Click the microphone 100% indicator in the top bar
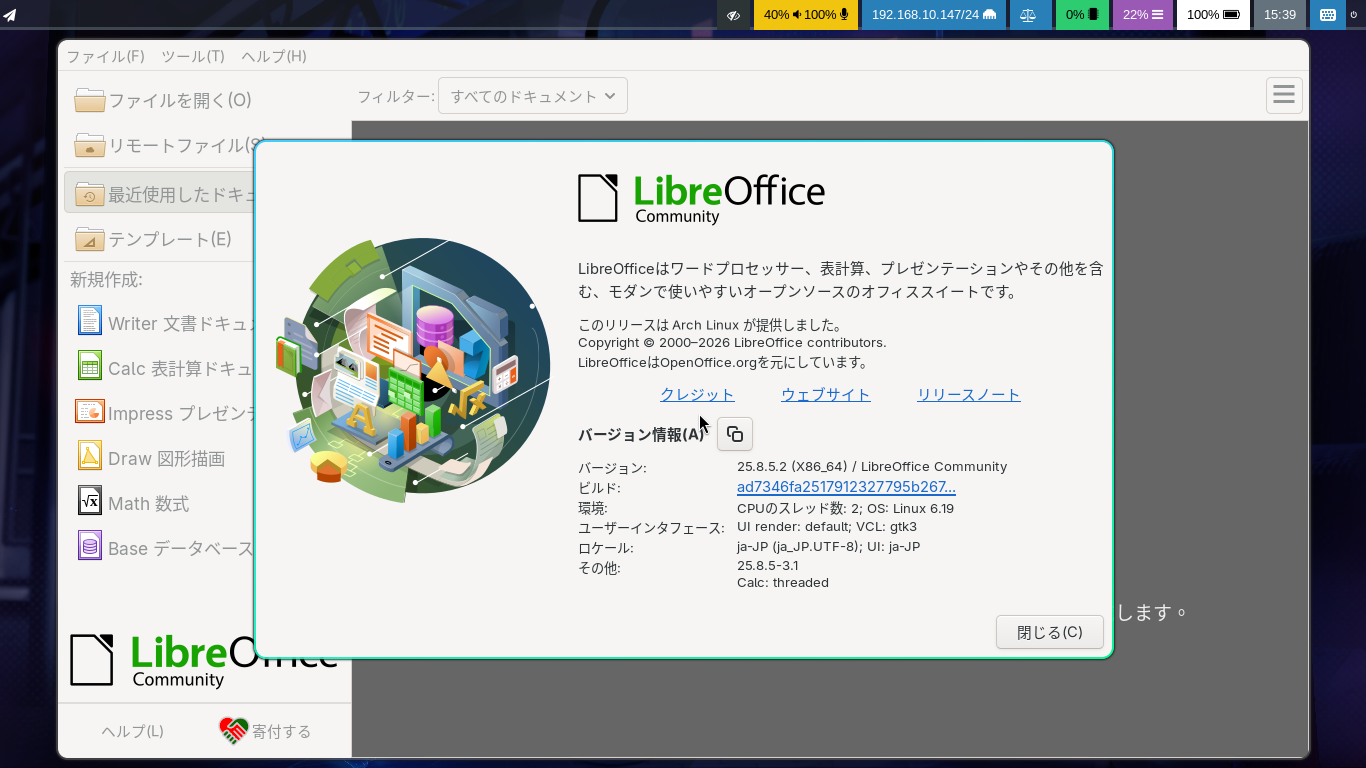This screenshot has width=1366, height=768. click(827, 15)
